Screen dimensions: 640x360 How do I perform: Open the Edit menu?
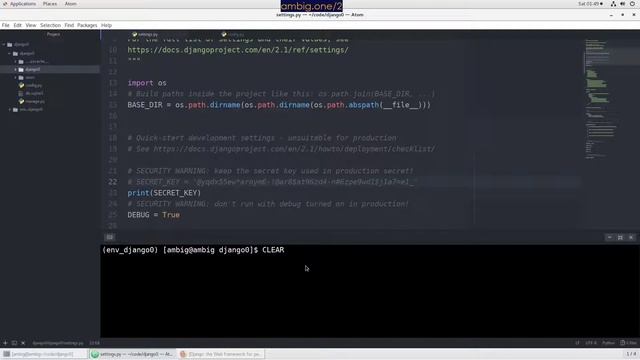pos(18,25)
